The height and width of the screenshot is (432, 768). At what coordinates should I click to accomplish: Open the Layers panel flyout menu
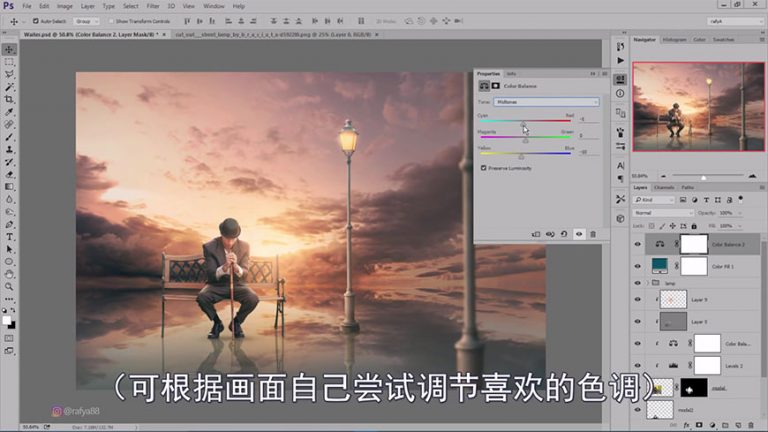[x=762, y=188]
